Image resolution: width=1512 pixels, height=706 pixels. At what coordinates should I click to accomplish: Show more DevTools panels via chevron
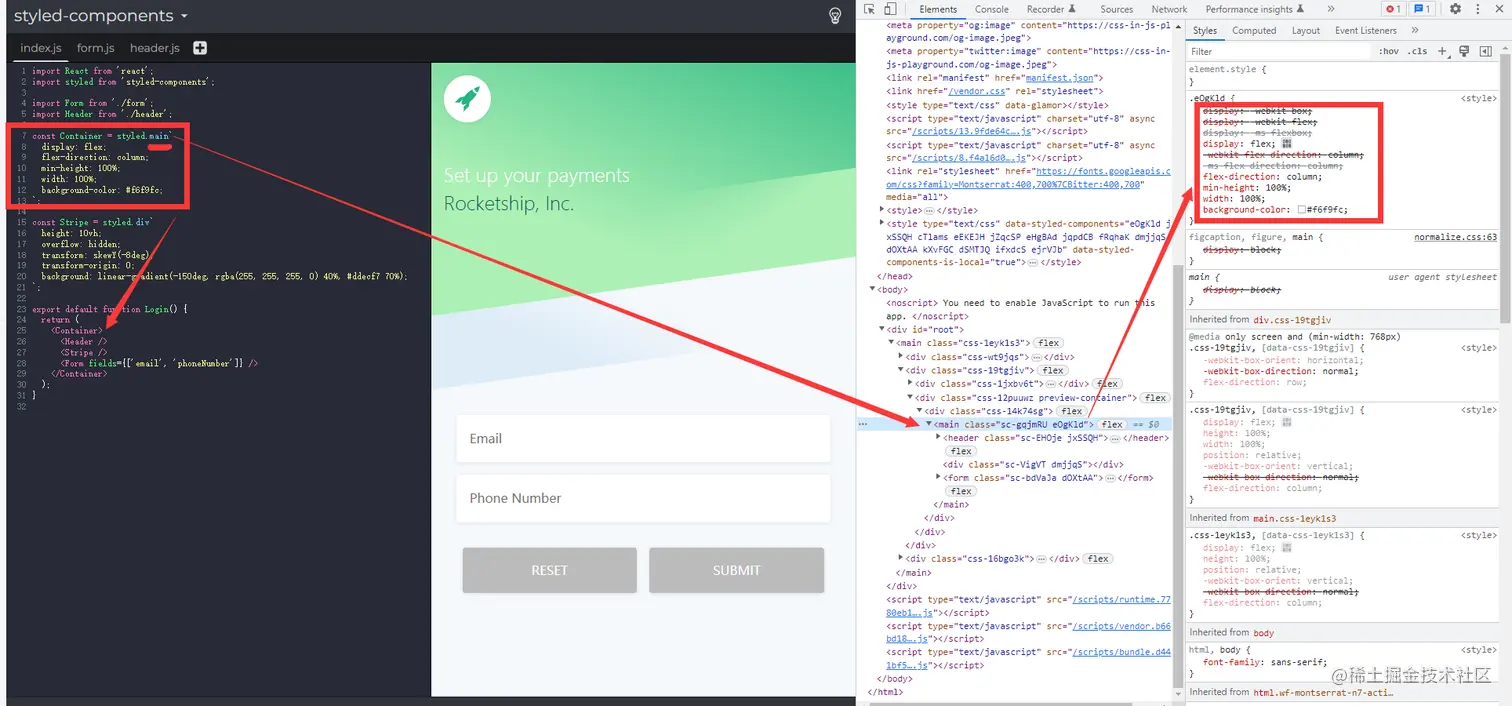coord(1330,9)
